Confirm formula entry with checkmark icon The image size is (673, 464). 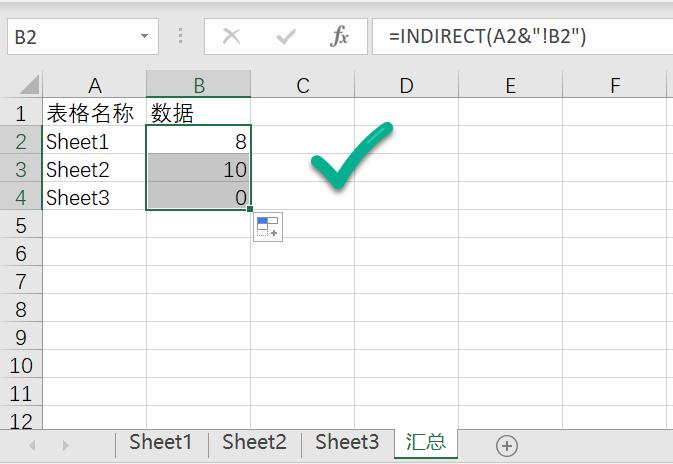coord(286,37)
